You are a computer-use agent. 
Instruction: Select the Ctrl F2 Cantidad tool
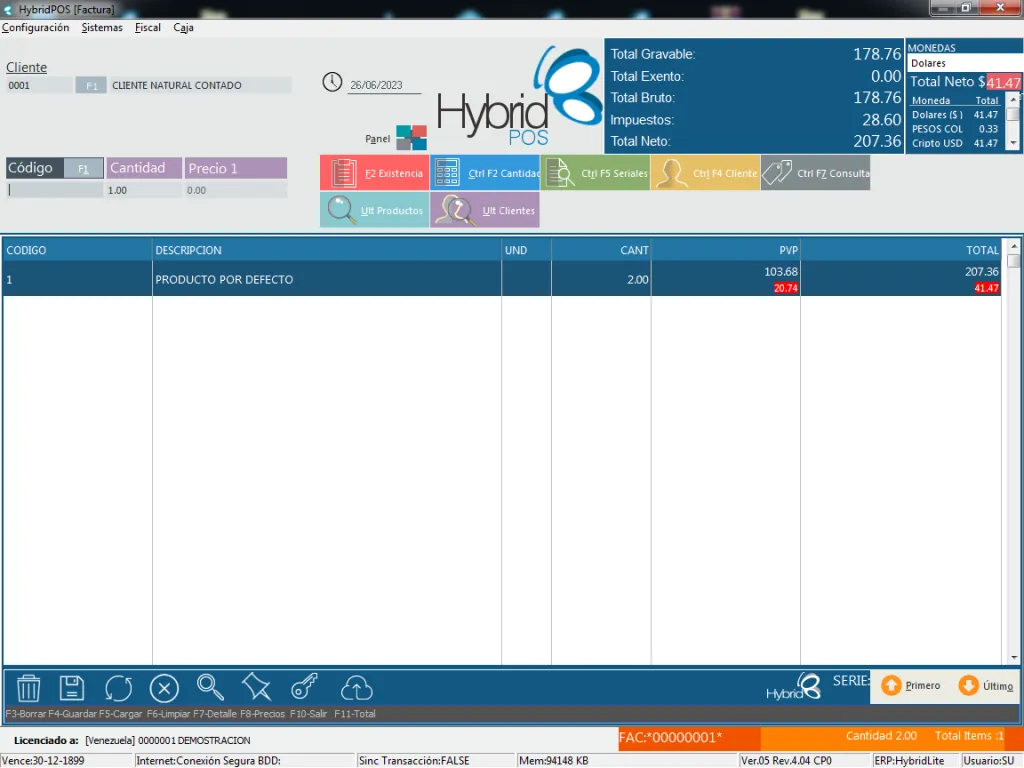point(485,172)
